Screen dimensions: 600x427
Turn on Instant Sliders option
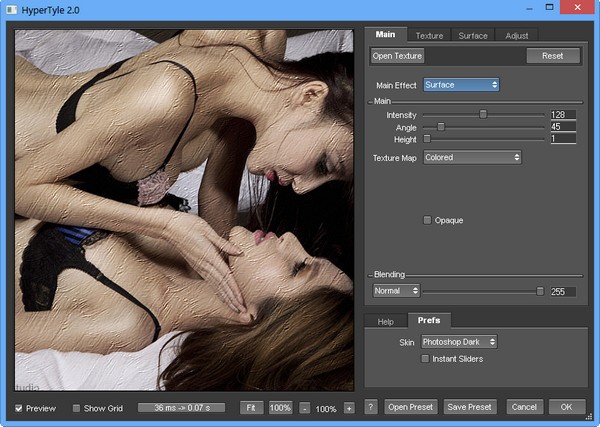425,359
